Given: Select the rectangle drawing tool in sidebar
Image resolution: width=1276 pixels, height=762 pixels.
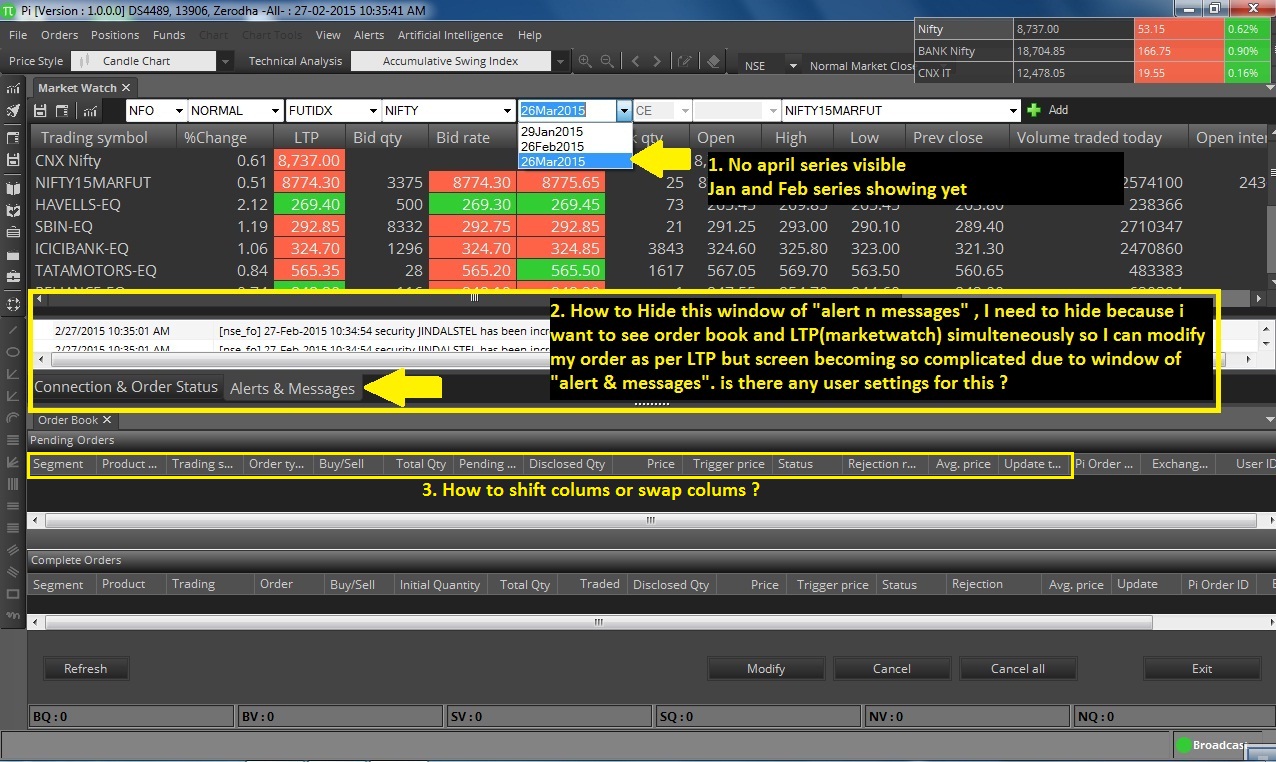Looking at the screenshot, I should click(13, 594).
